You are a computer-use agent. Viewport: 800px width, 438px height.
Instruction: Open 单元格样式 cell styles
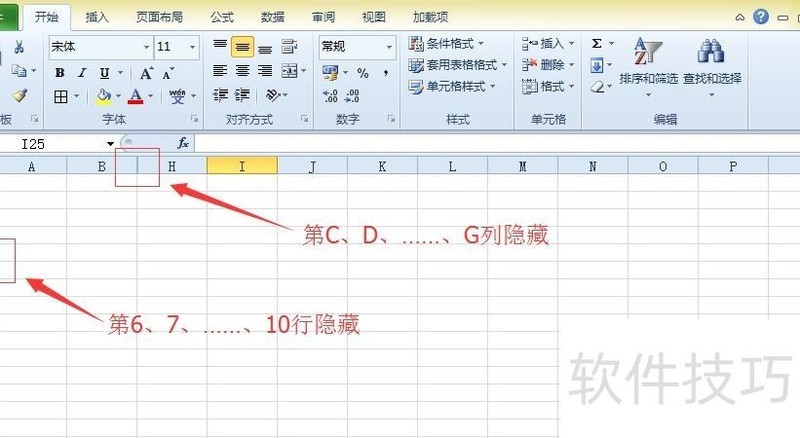tap(452, 87)
